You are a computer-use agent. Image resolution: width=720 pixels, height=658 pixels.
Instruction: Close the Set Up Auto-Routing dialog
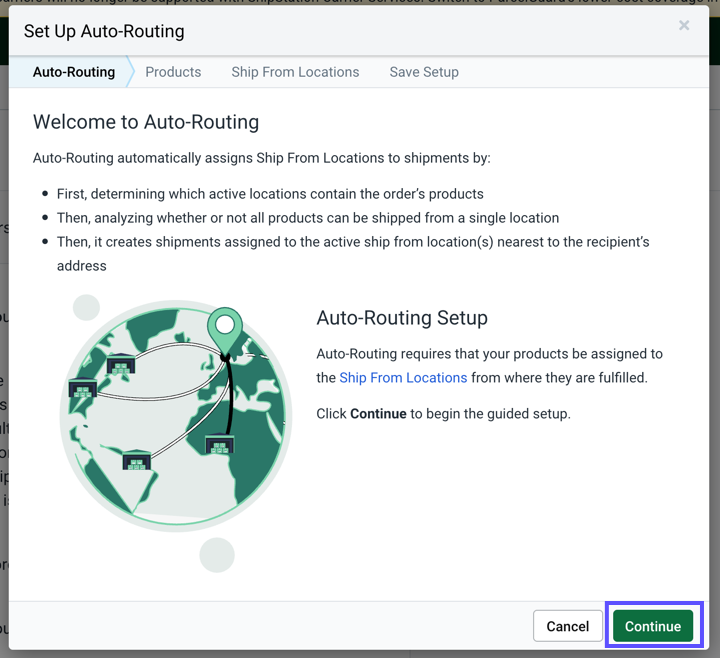(x=684, y=25)
